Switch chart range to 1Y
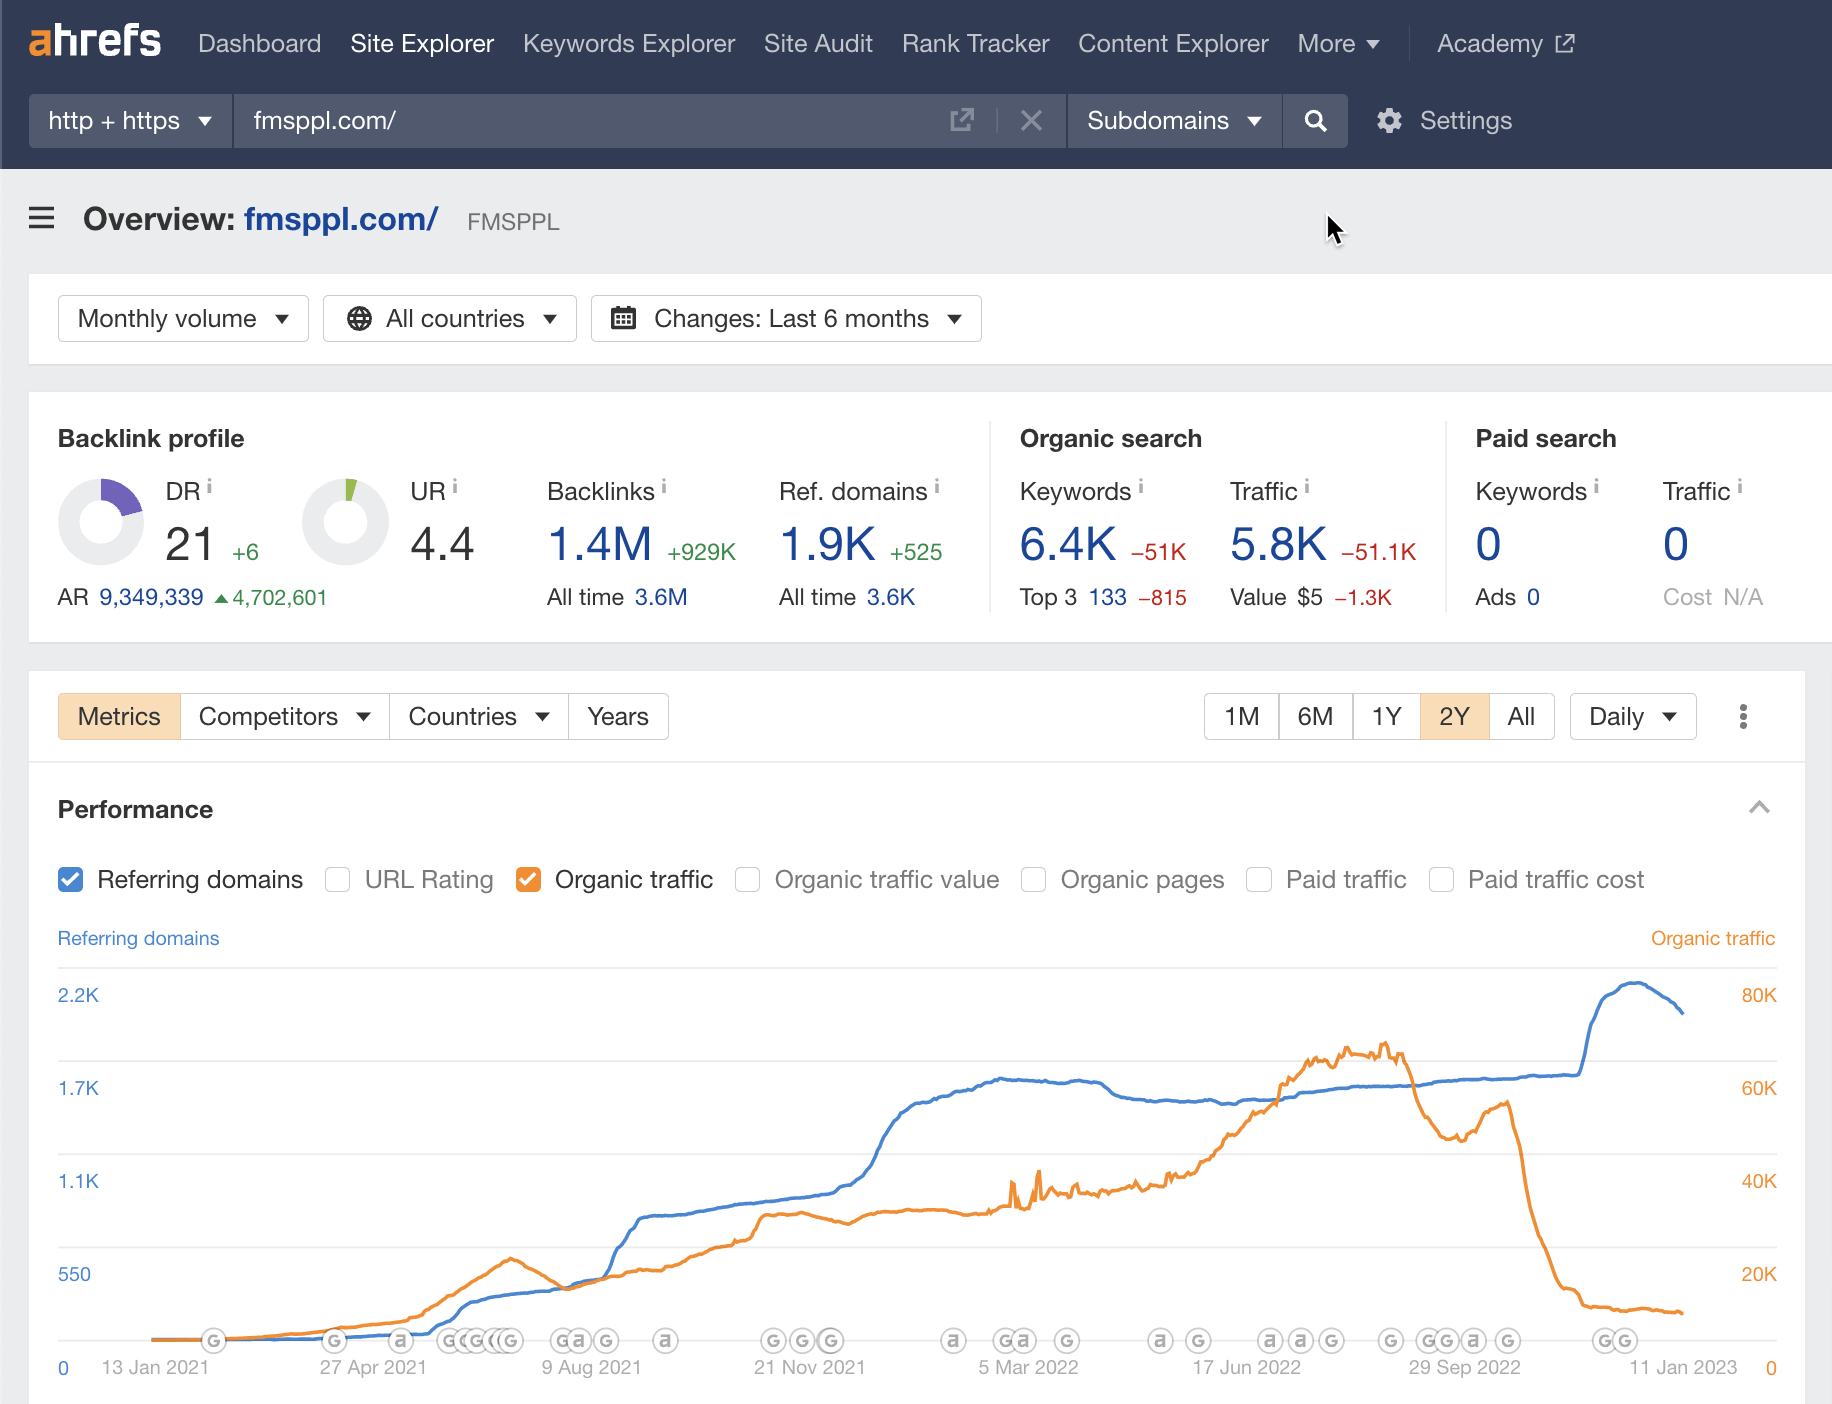The height and width of the screenshot is (1404, 1832). coord(1386,716)
